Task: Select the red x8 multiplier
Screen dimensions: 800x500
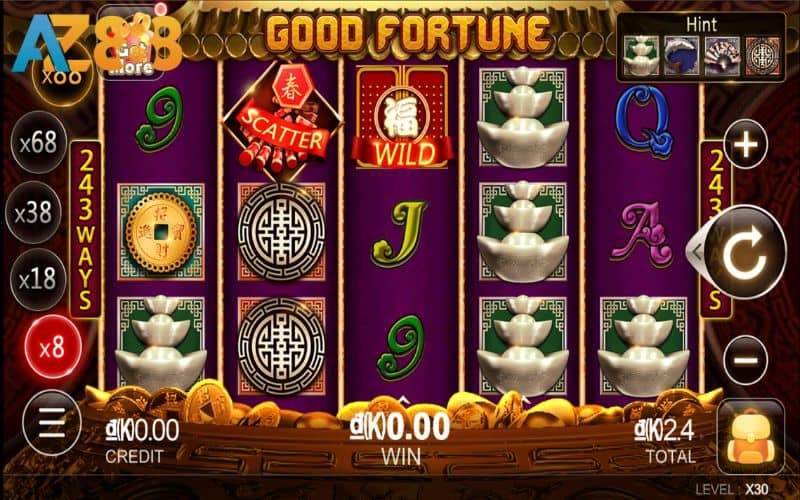Action: point(53,346)
